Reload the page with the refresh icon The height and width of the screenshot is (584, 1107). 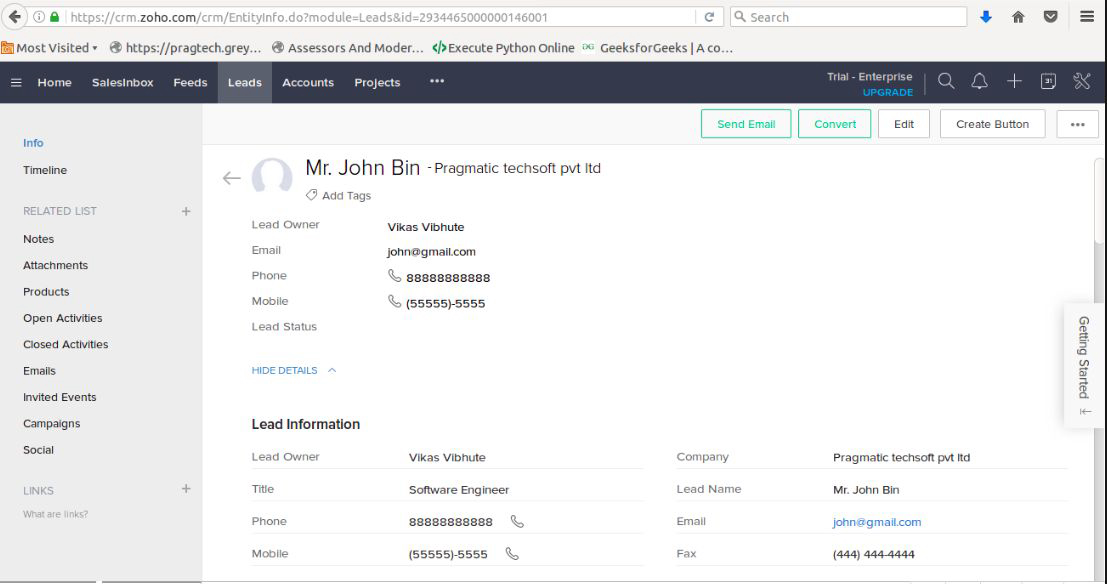tap(710, 17)
